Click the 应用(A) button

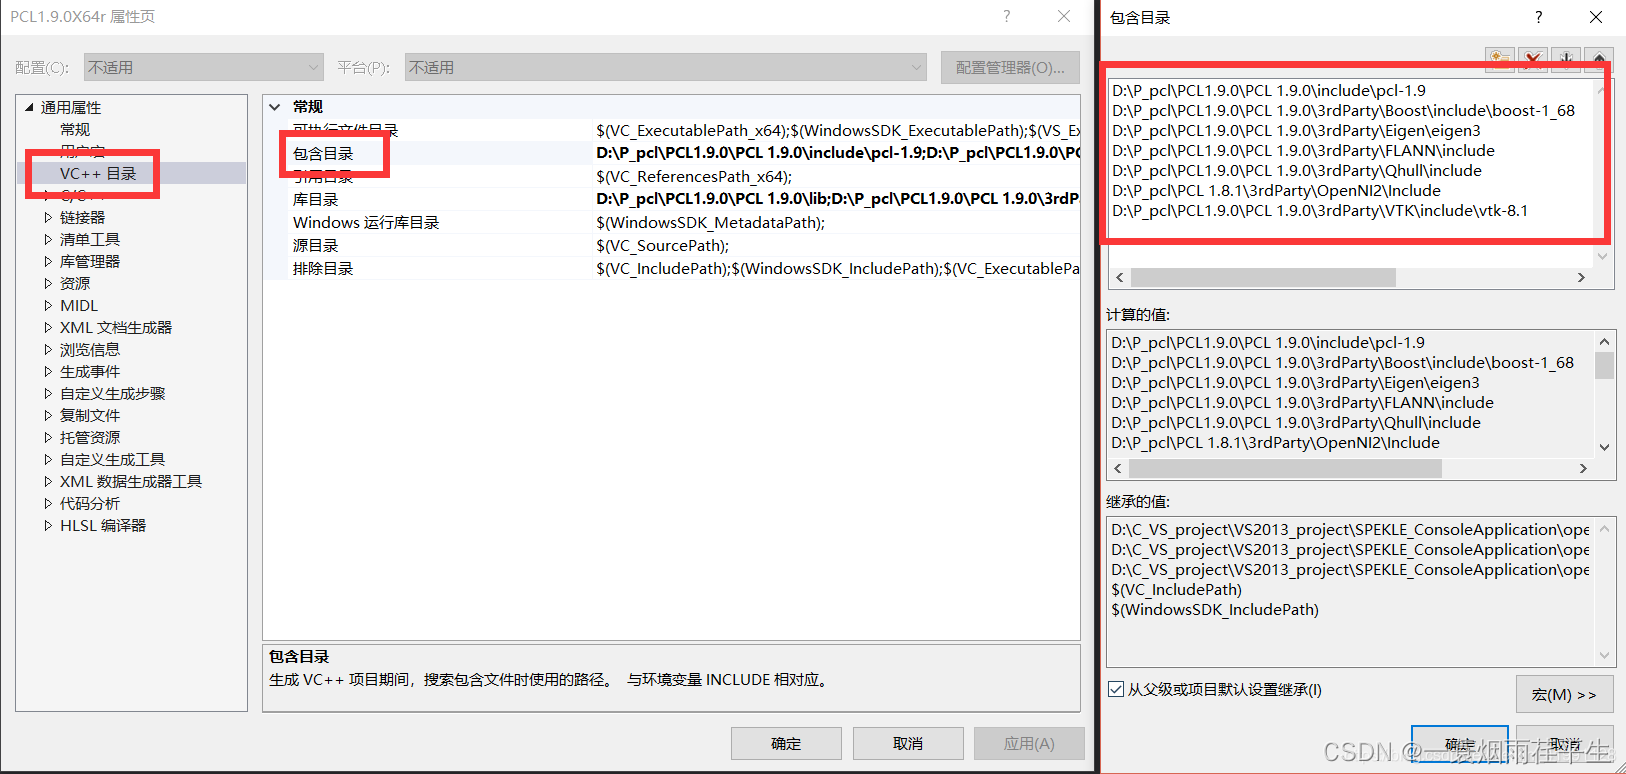click(1029, 743)
